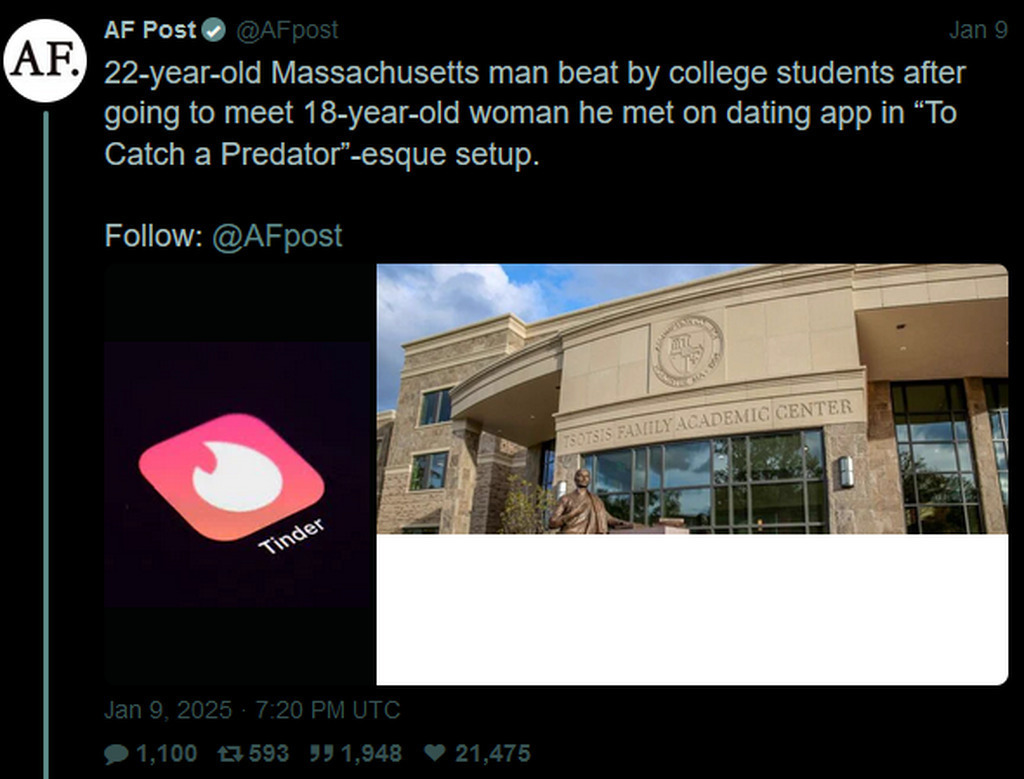
Task: Open the @AFpost handle beside the name
Action: coord(287,31)
